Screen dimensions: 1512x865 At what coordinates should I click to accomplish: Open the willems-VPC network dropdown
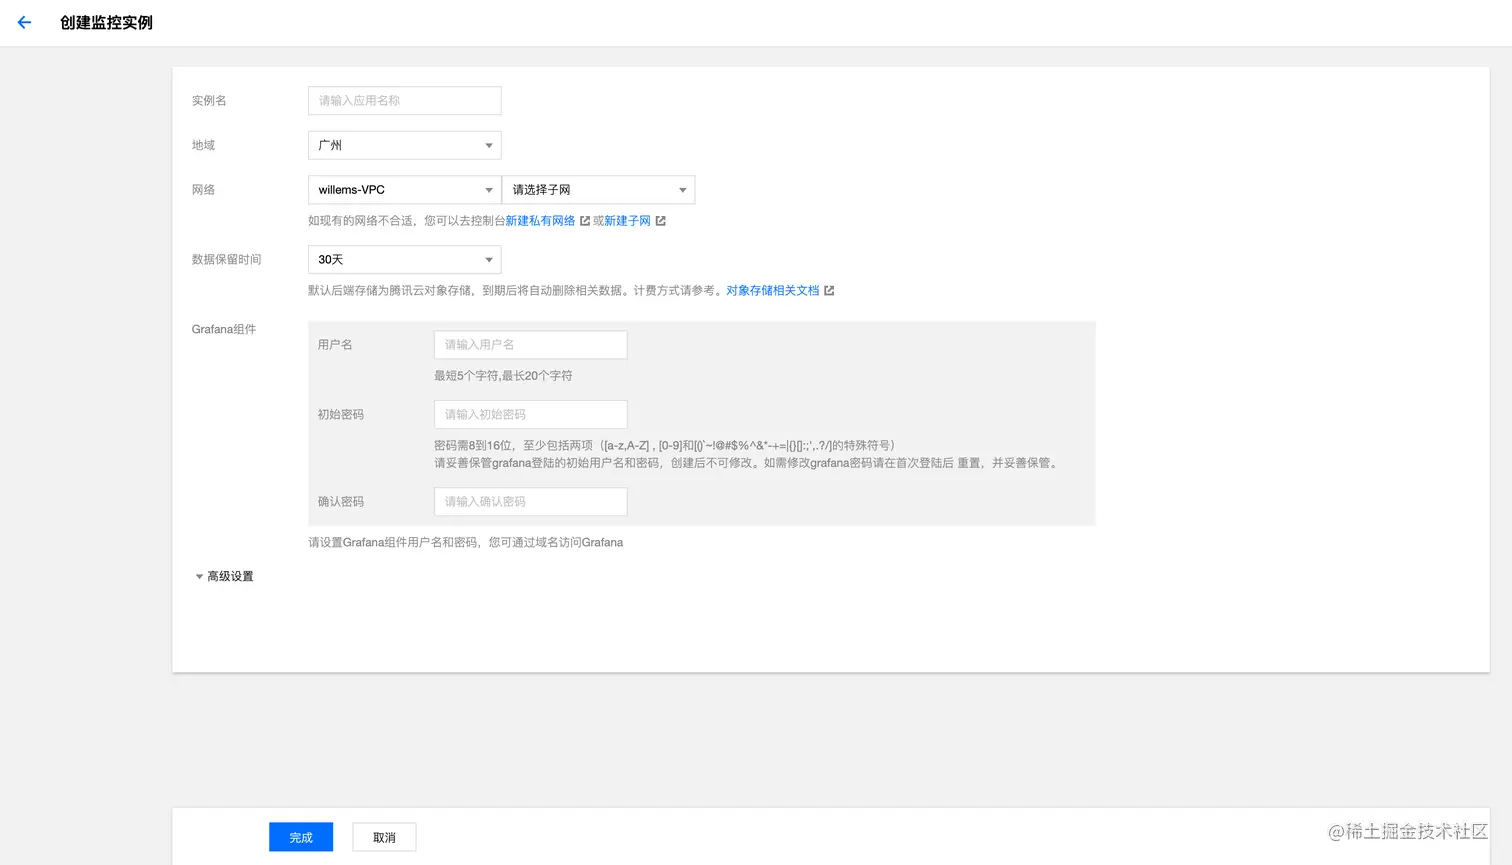404,189
